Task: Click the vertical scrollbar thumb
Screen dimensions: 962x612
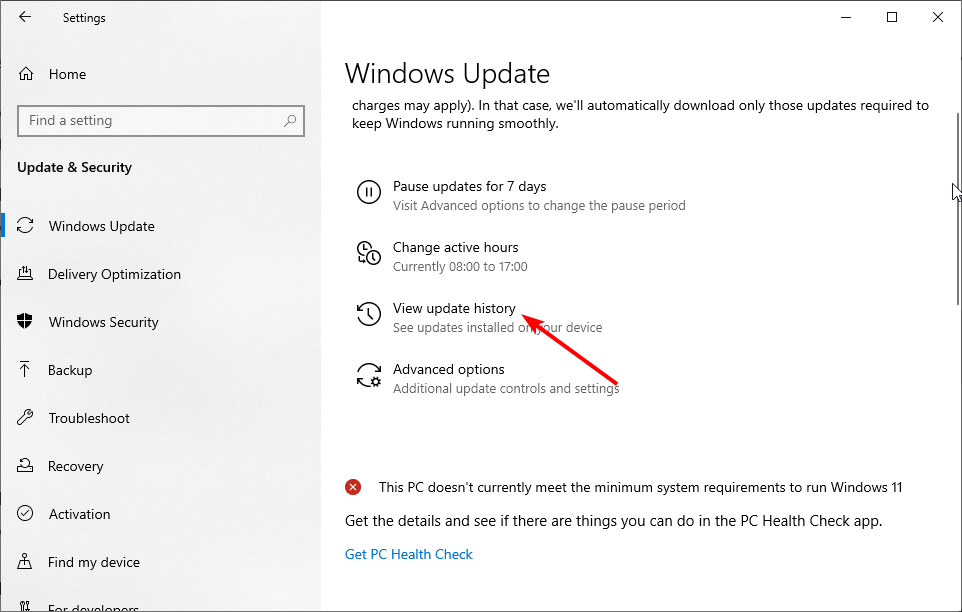Action: tap(958, 208)
